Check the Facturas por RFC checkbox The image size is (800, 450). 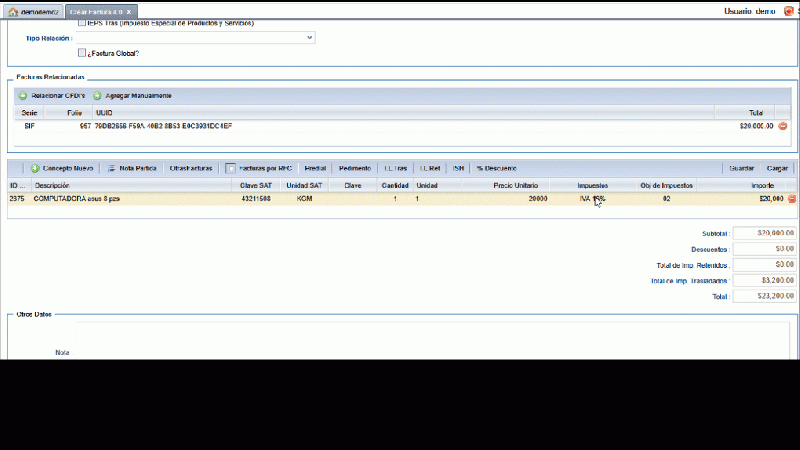click(231, 169)
